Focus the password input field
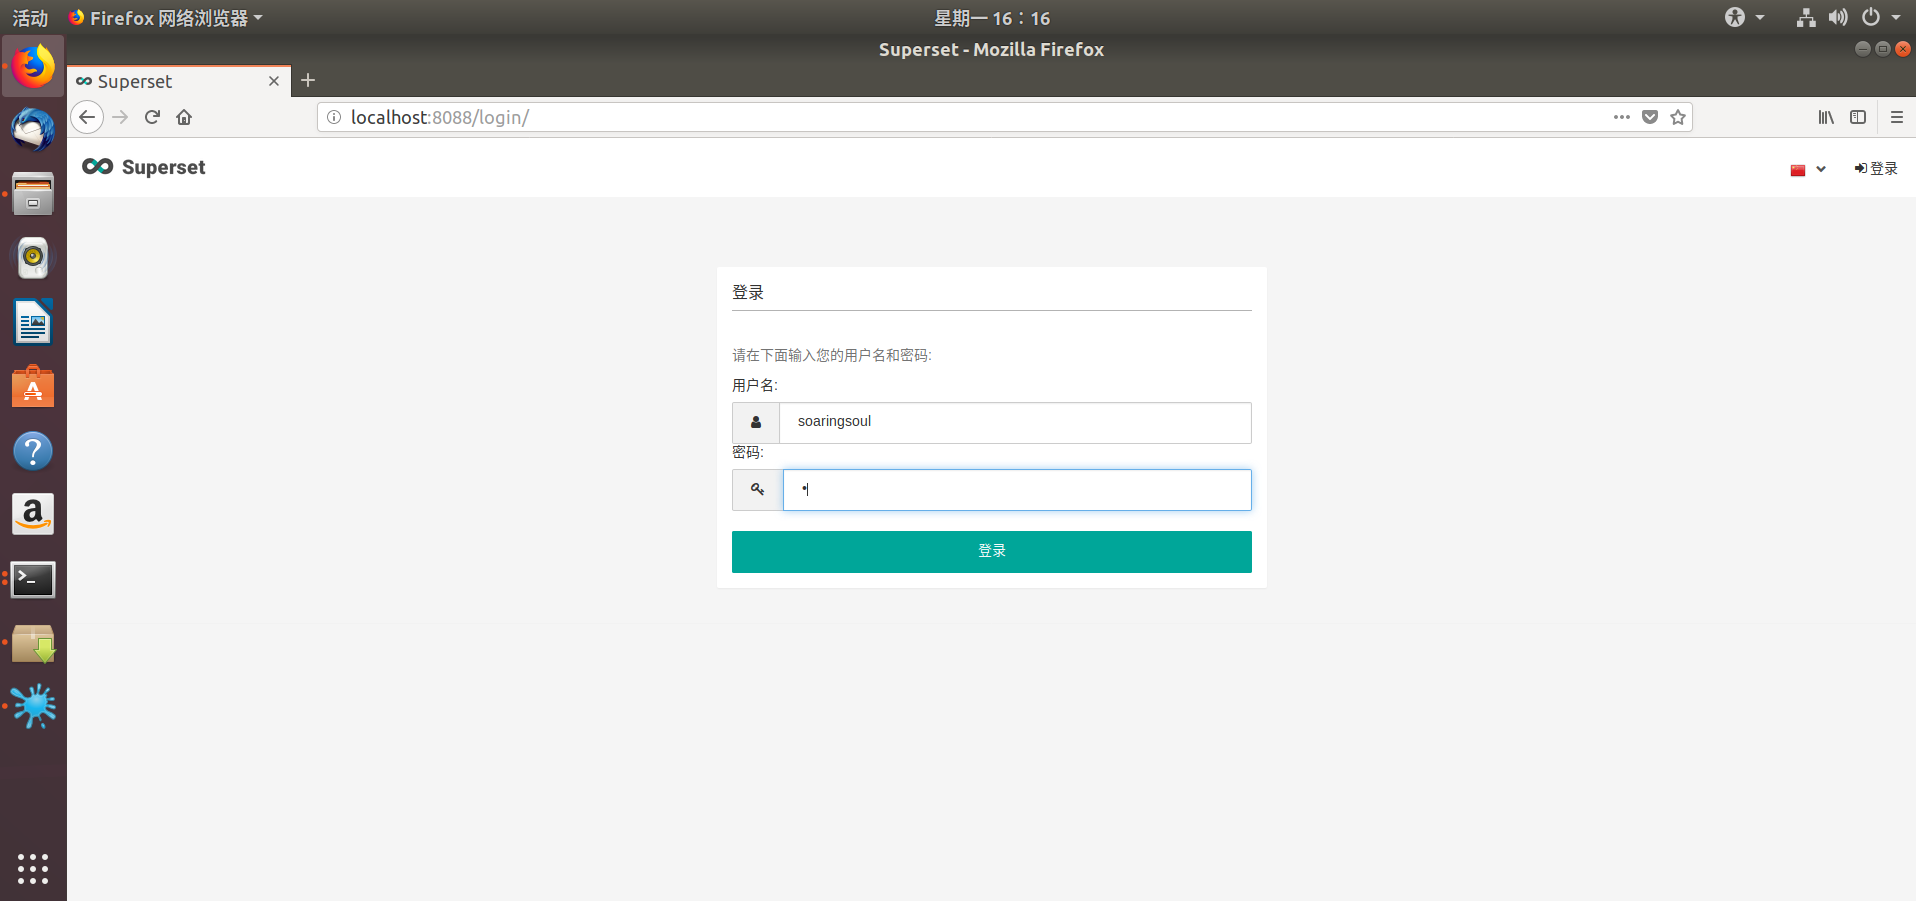This screenshot has height=901, width=1916. click(x=1017, y=490)
